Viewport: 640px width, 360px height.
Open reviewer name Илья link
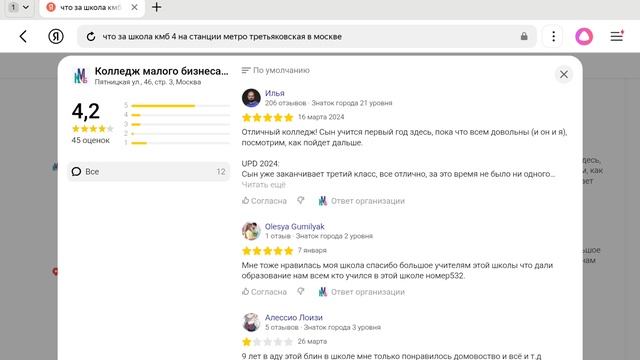click(275, 93)
